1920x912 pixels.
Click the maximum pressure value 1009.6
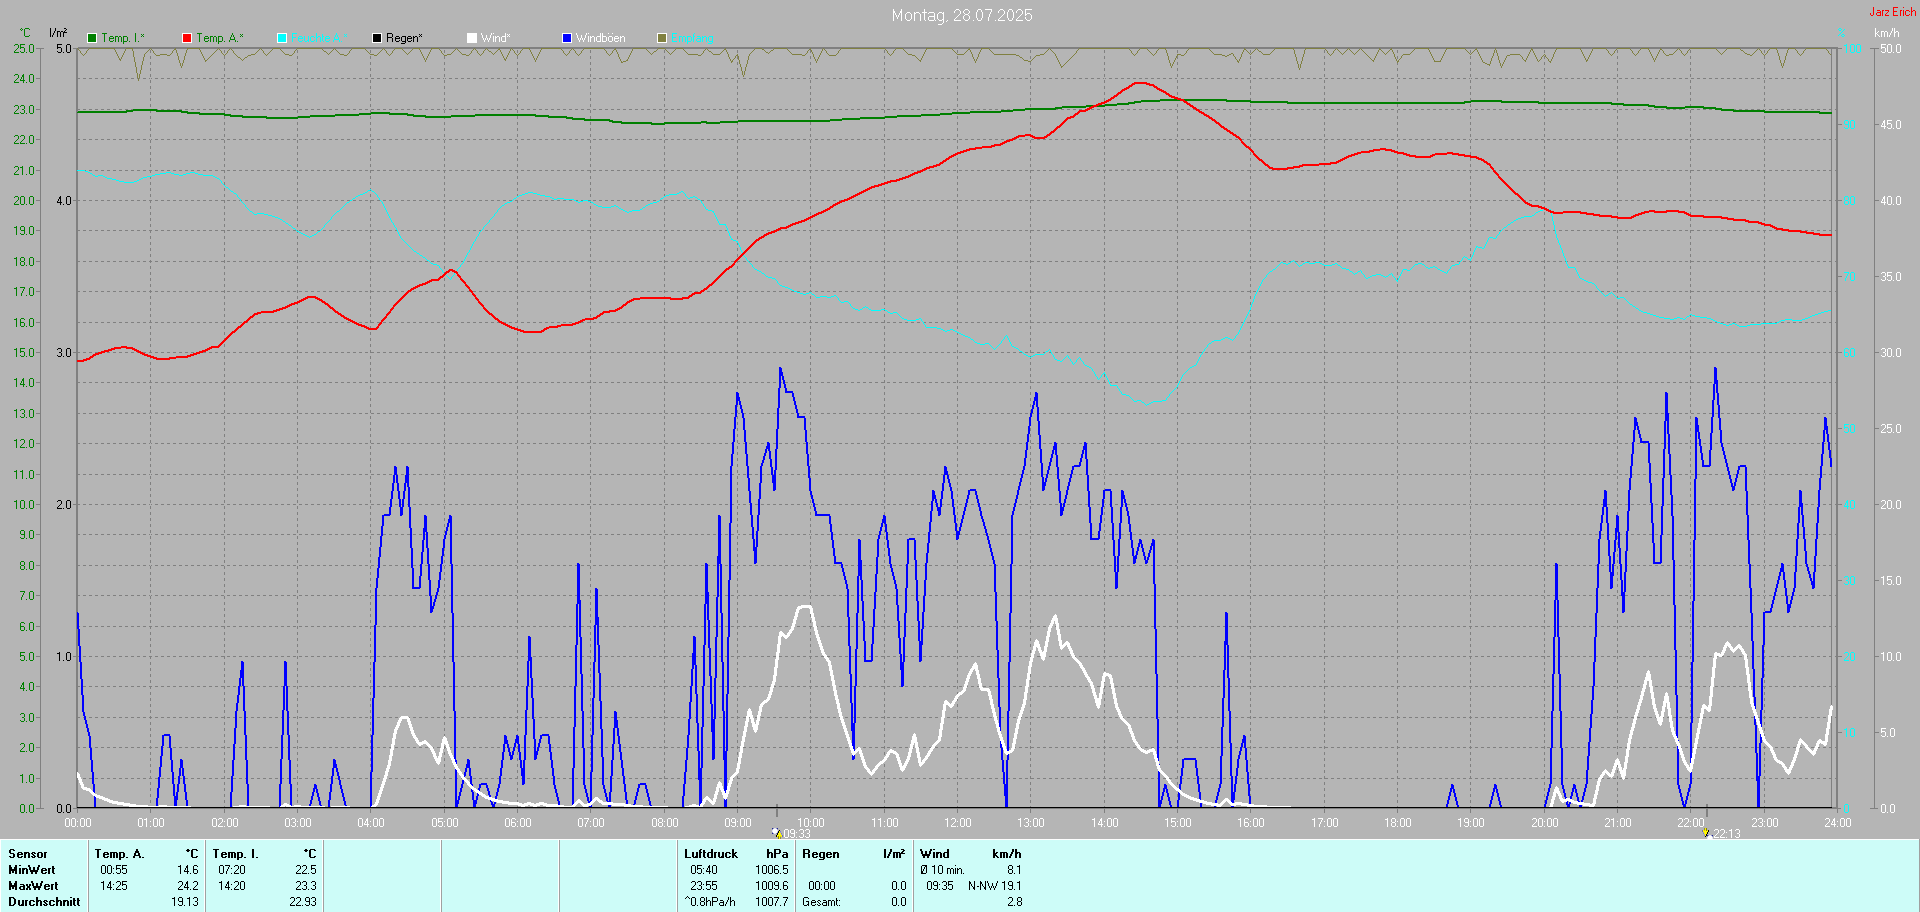(772, 886)
